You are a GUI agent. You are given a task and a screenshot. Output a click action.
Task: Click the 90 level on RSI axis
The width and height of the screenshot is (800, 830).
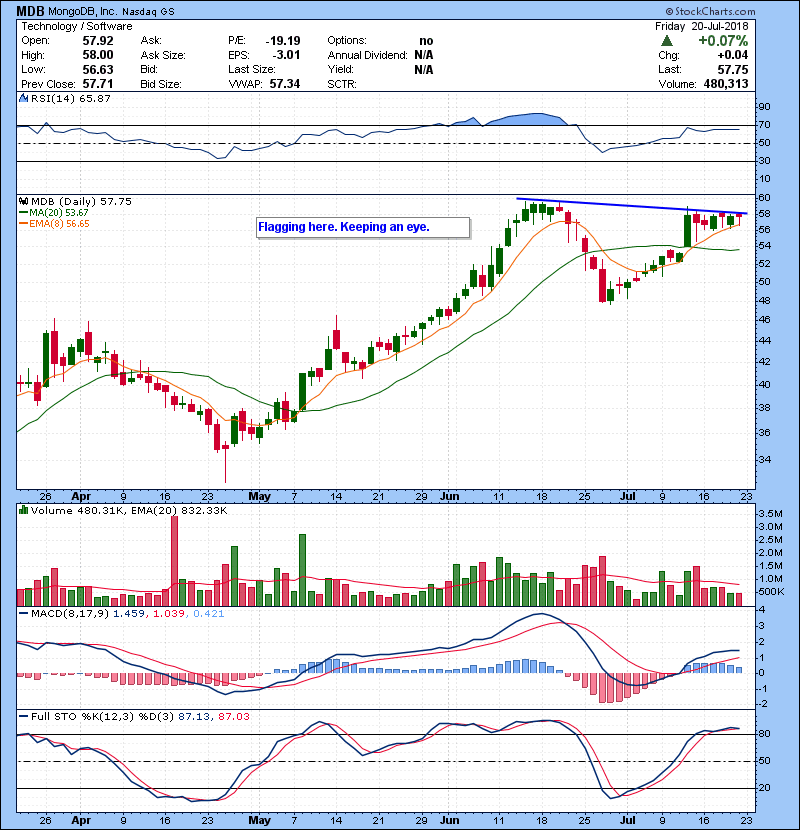764,107
